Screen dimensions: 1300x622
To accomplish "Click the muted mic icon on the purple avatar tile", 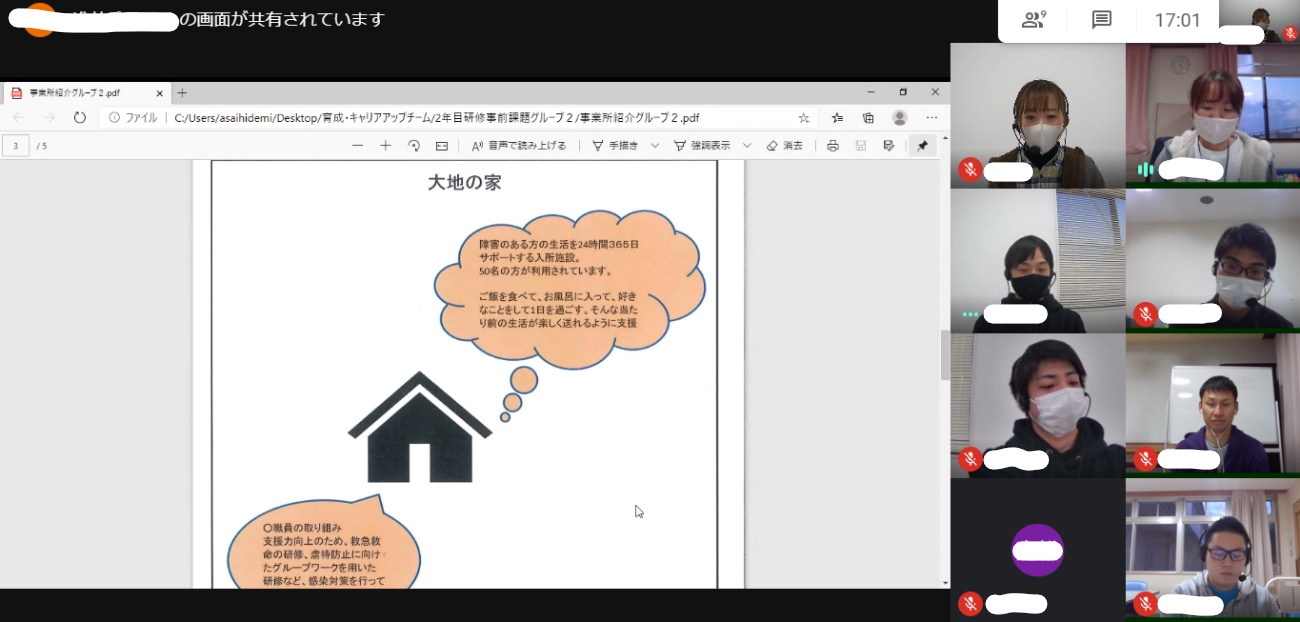I will tap(969, 603).
